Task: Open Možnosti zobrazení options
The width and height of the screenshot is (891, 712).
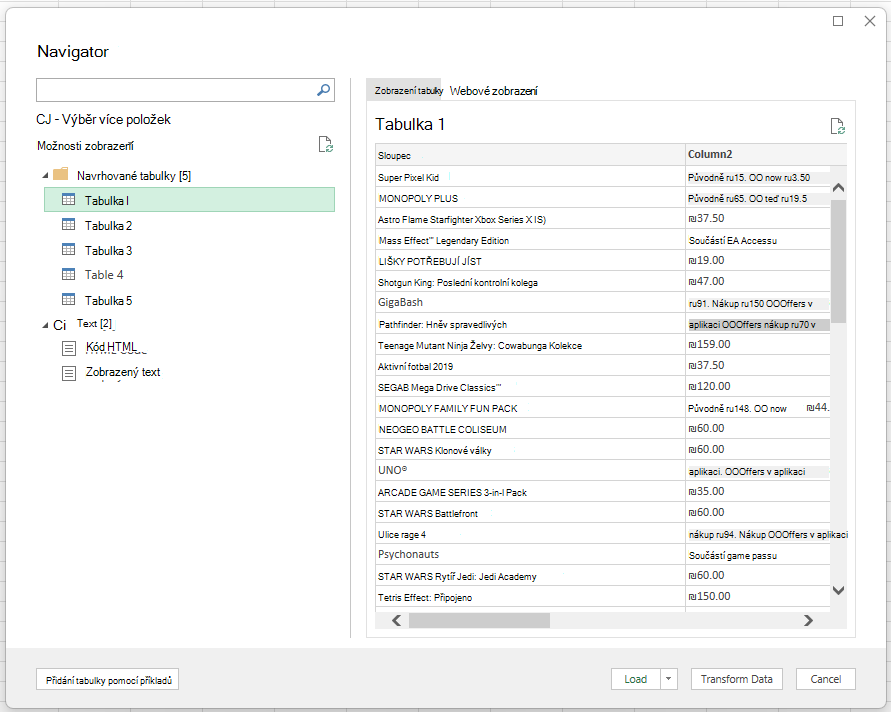Action: tap(85, 146)
